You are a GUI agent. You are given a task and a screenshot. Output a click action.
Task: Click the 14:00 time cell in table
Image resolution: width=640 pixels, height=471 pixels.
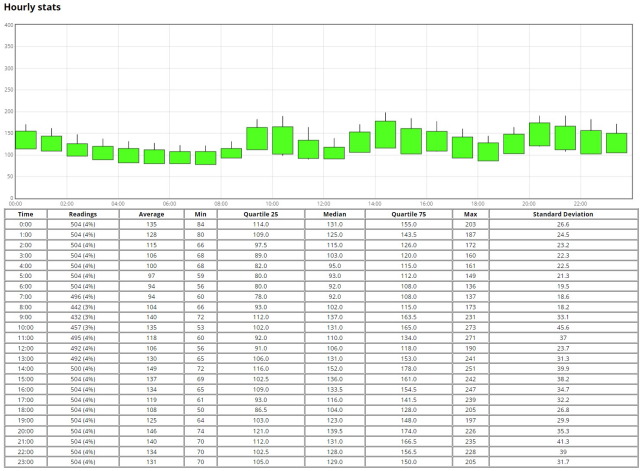(25, 369)
